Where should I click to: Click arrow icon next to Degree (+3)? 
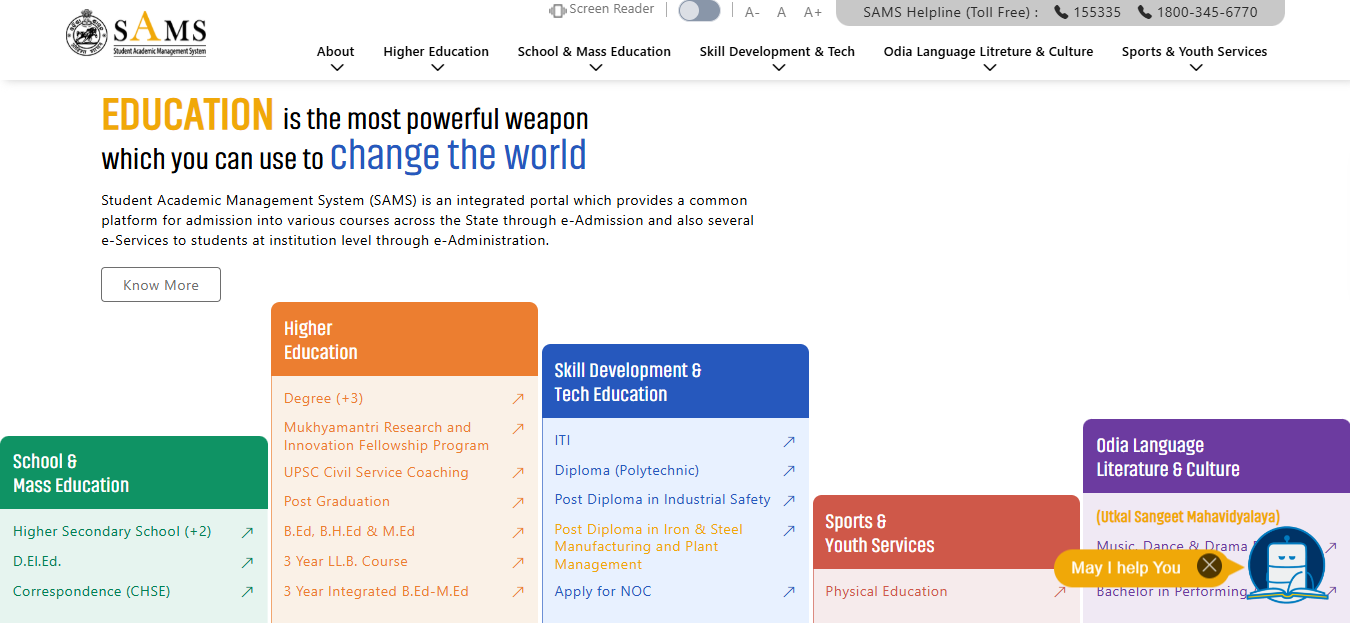(518, 399)
